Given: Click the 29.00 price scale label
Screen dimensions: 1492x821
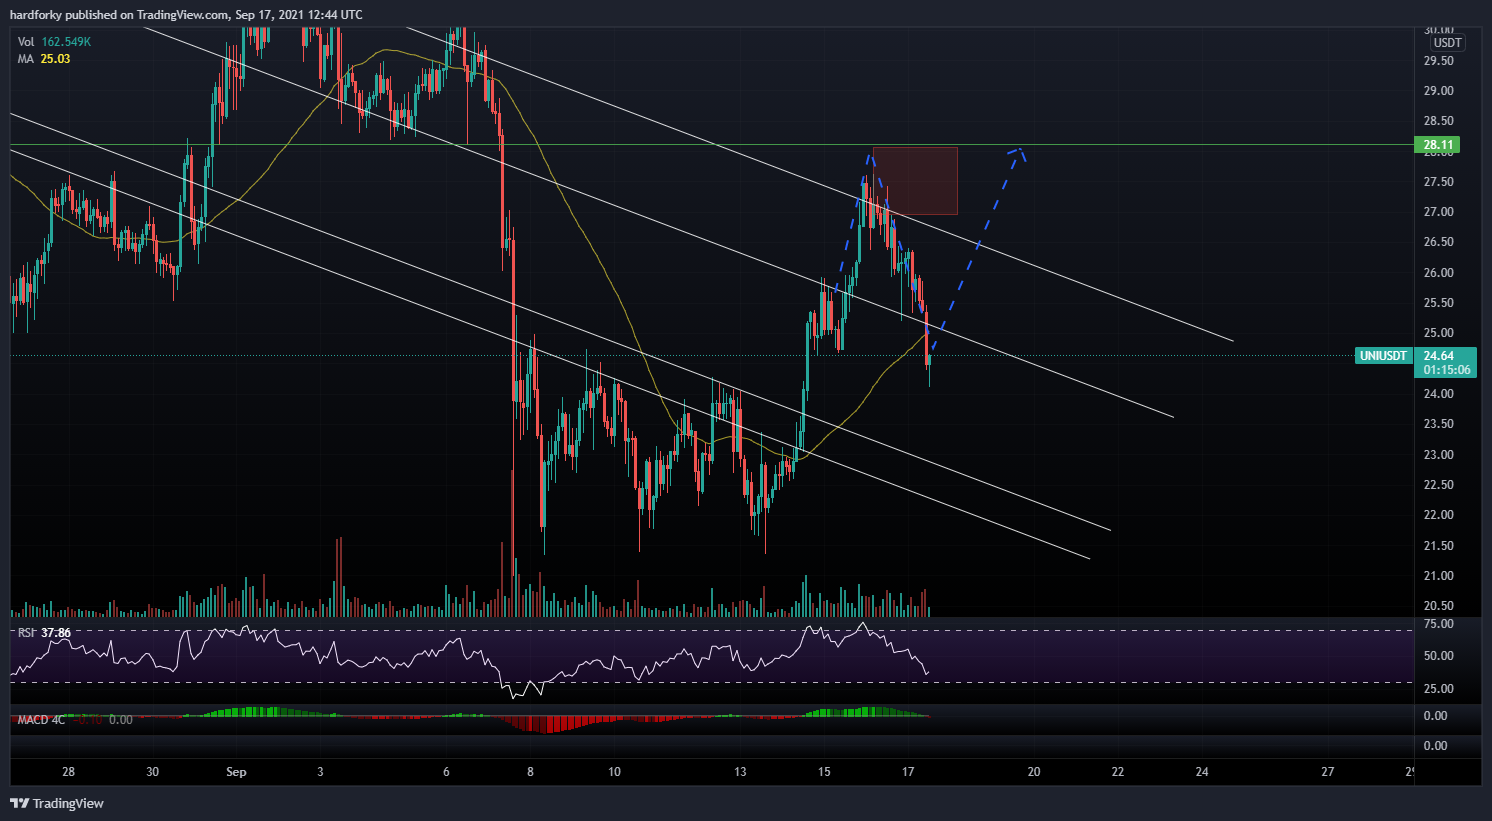Looking at the screenshot, I should point(1438,91).
